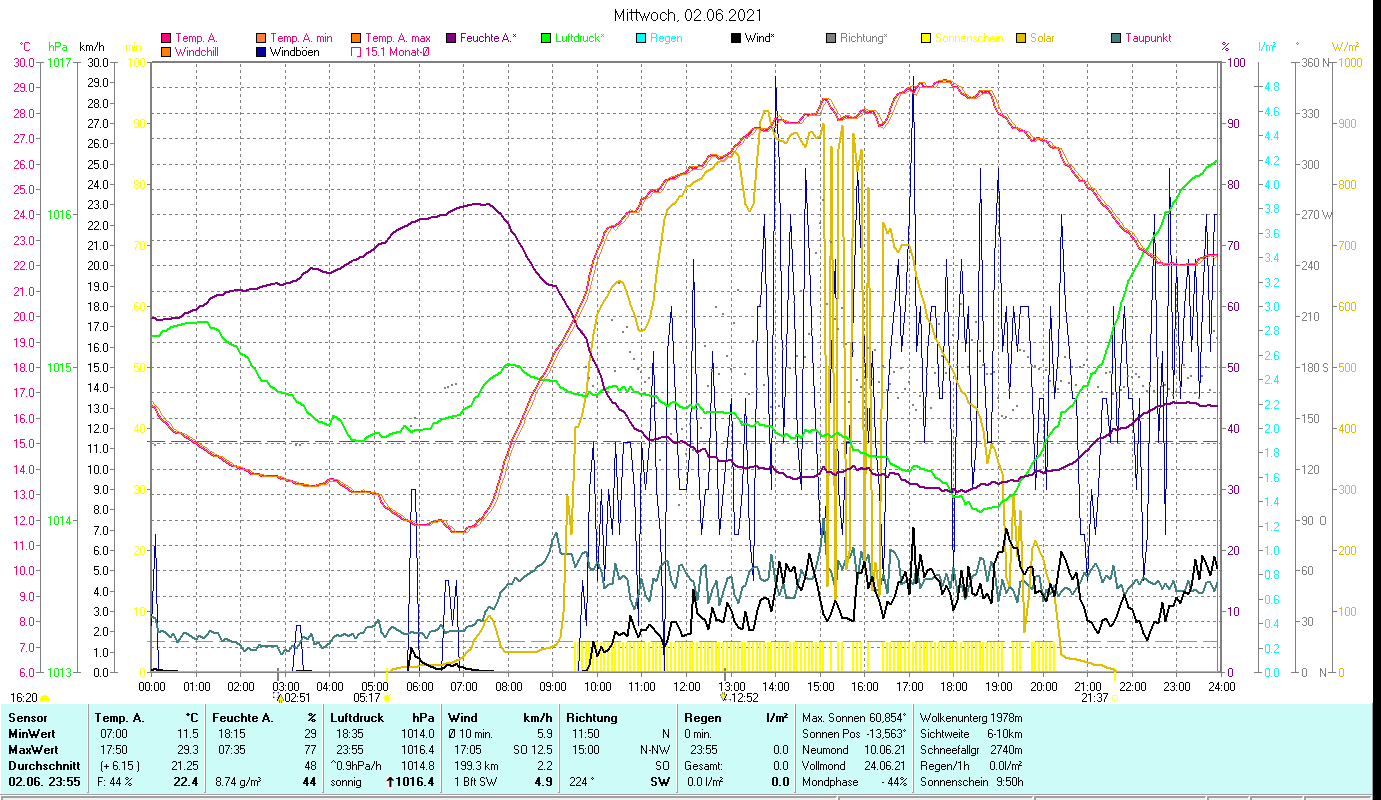This screenshot has width=1381, height=800.
Task: Click the 'Richtung' column header
Action: tap(592, 718)
